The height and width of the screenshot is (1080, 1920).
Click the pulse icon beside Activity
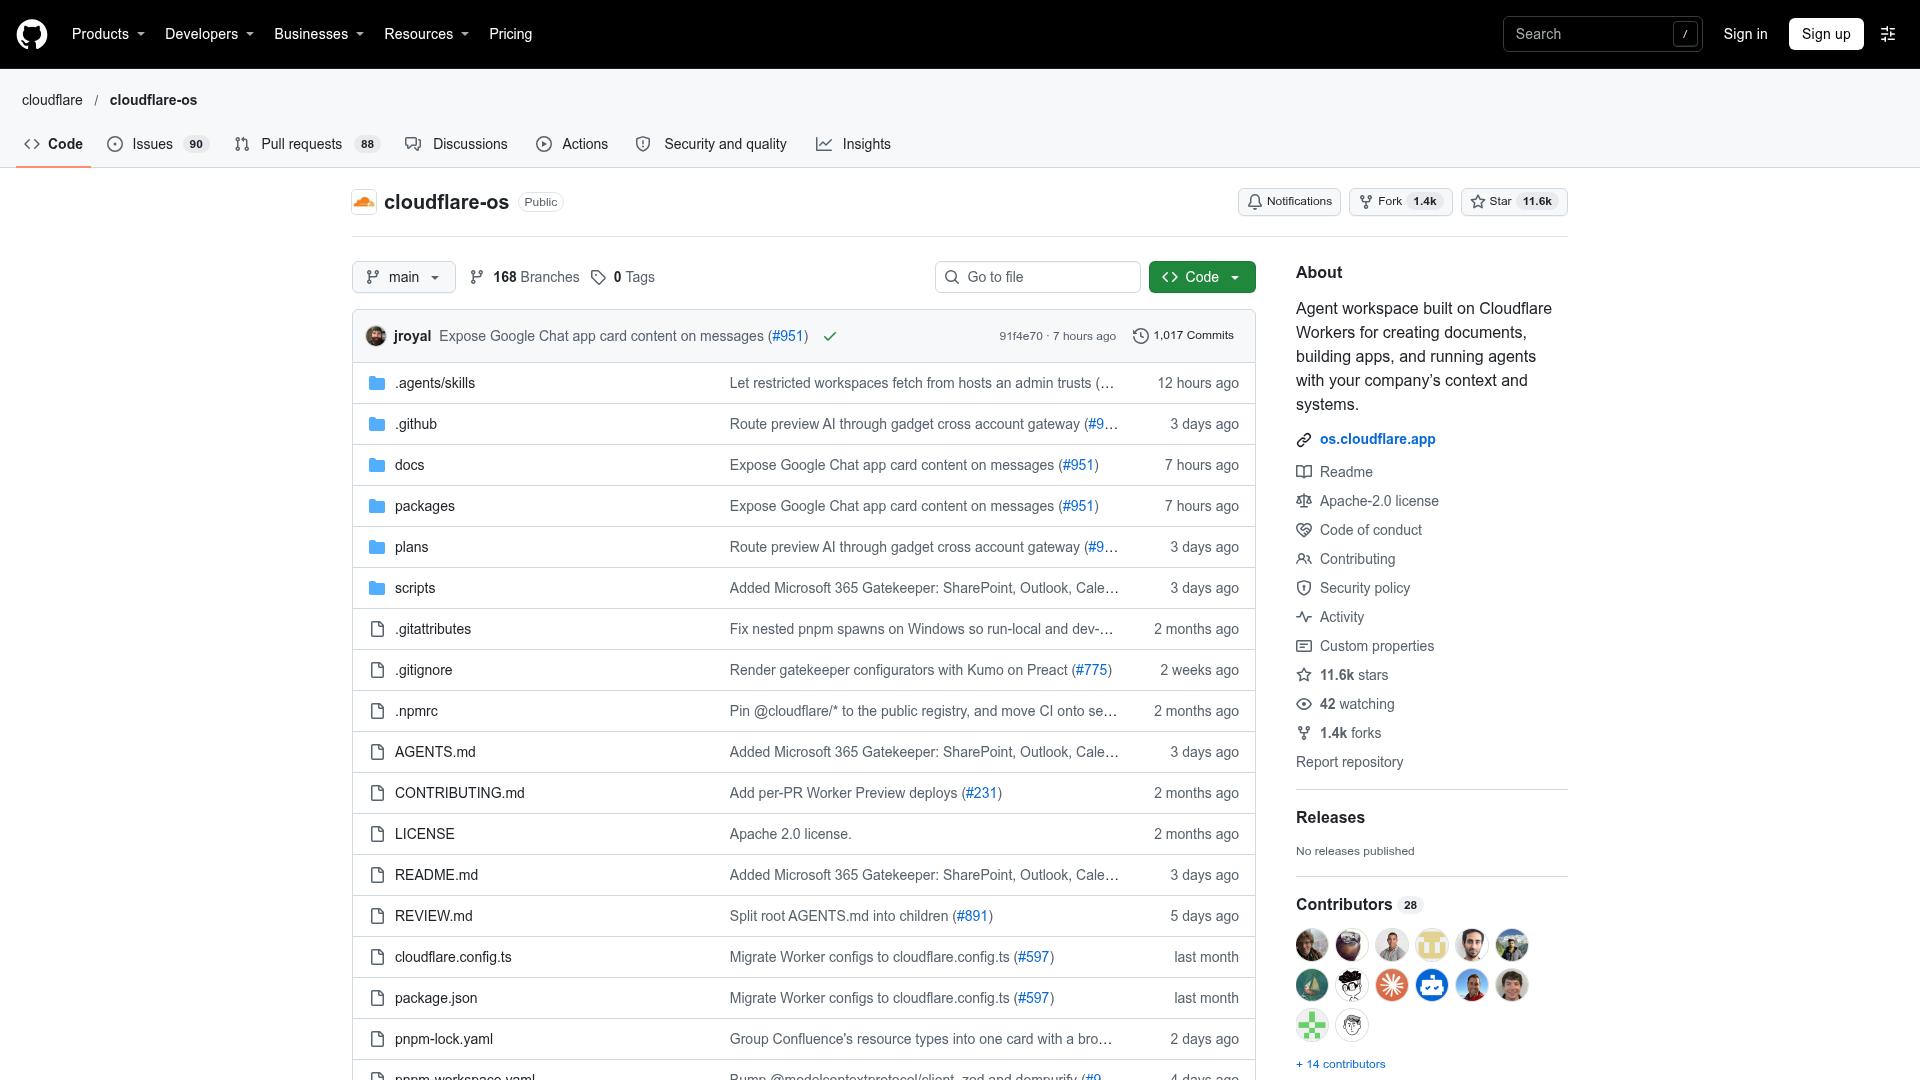pyautogui.click(x=1304, y=617)
